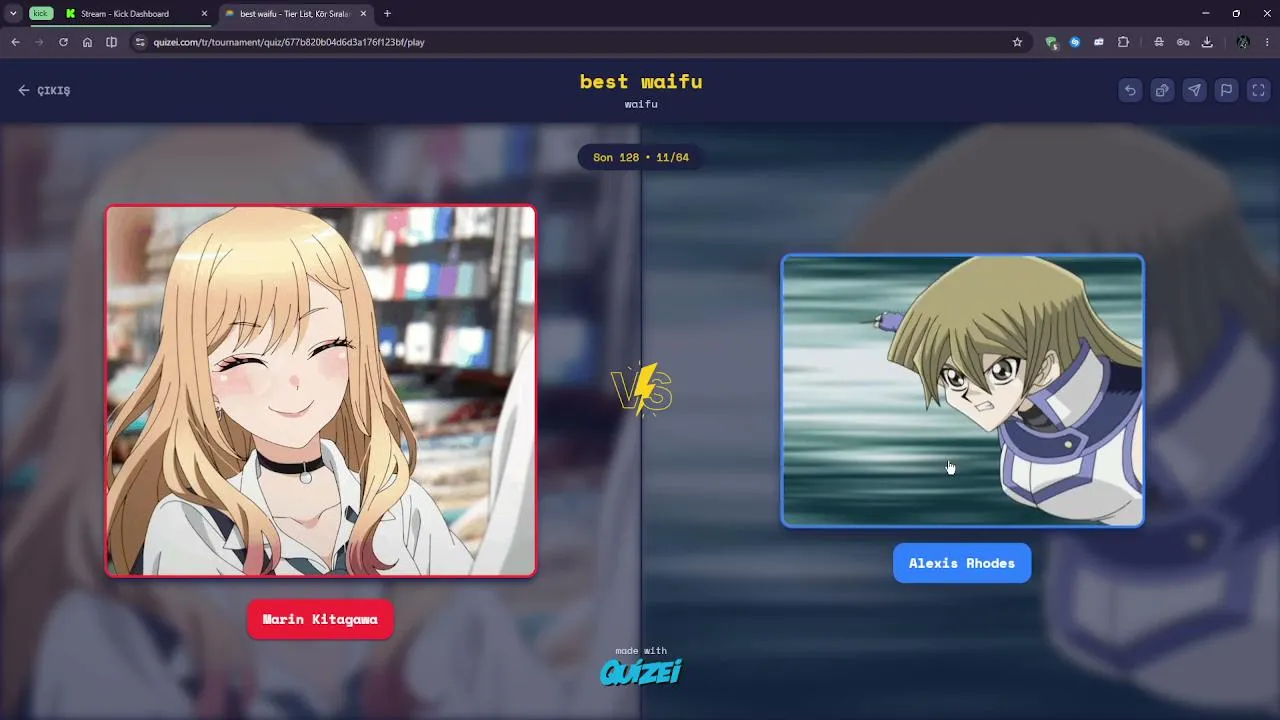Screen dimensions: 1280x720
Task: Click the 'waifu' subtitle text
Action: click(x=641, y=104)
